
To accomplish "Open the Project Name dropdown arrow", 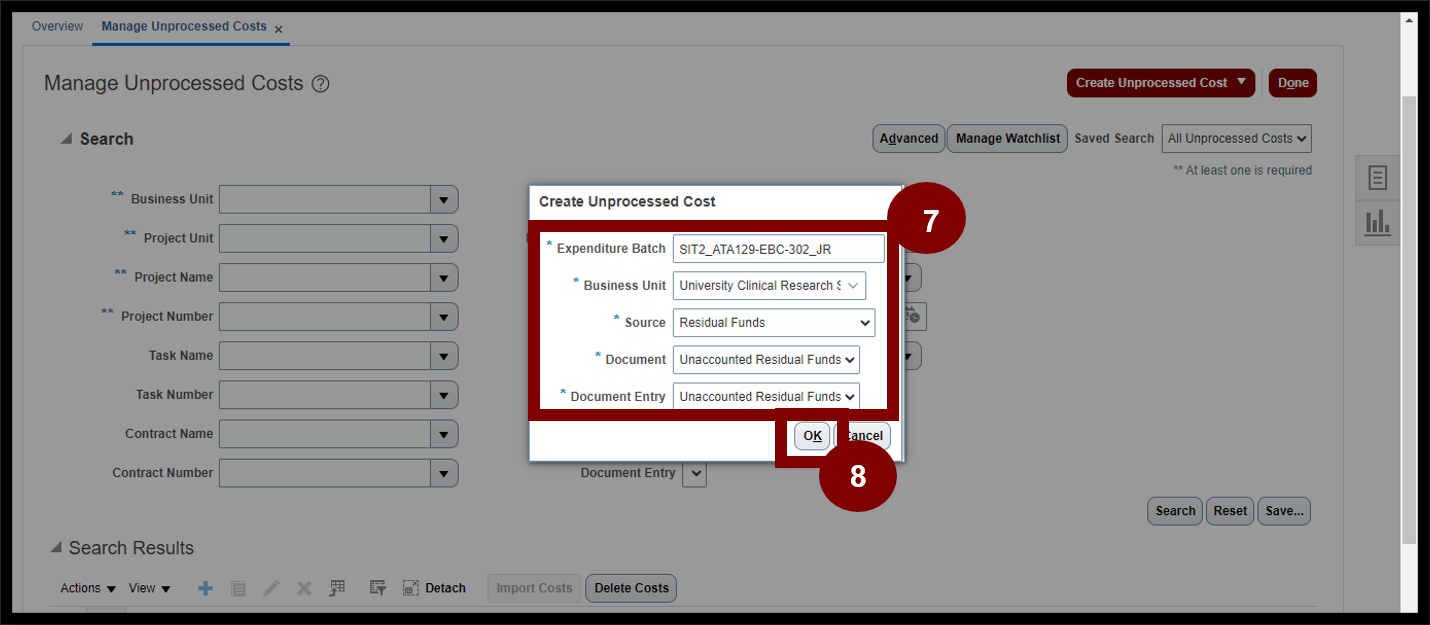I will pyautogui.click(x=444, y=277).
